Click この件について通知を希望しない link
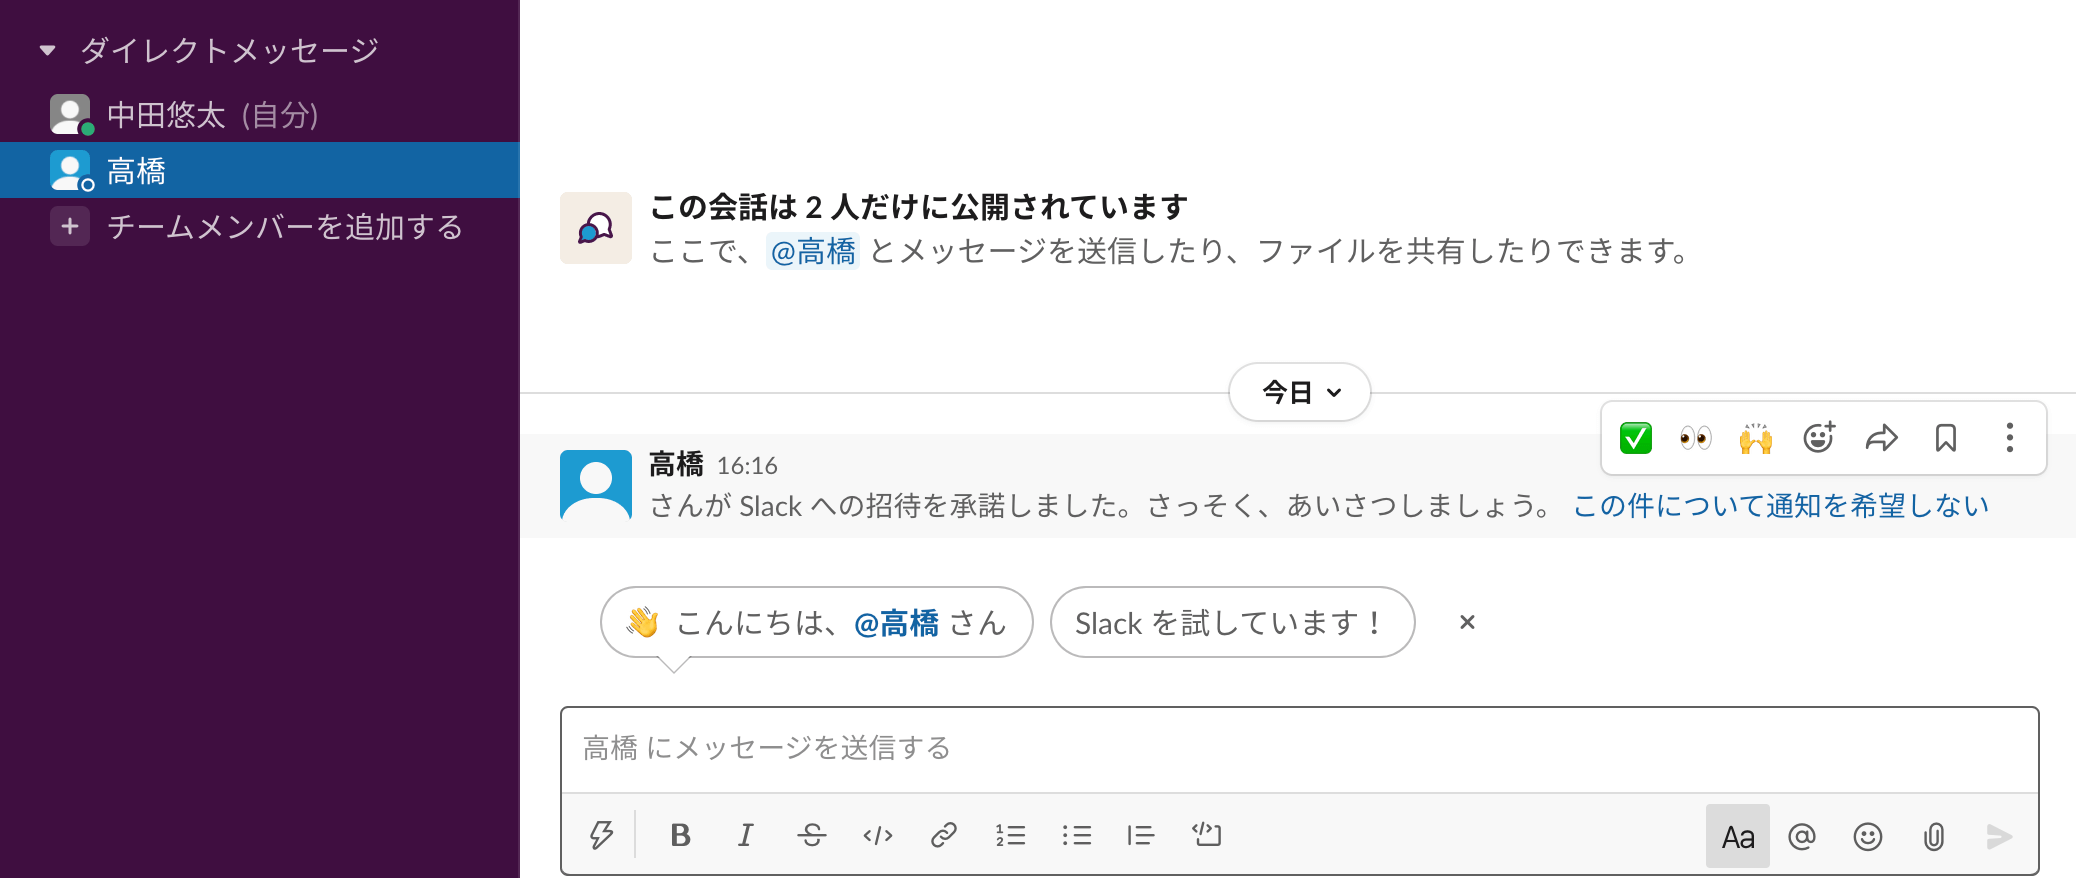2076x878 pixels. [x=1781, y=505]
